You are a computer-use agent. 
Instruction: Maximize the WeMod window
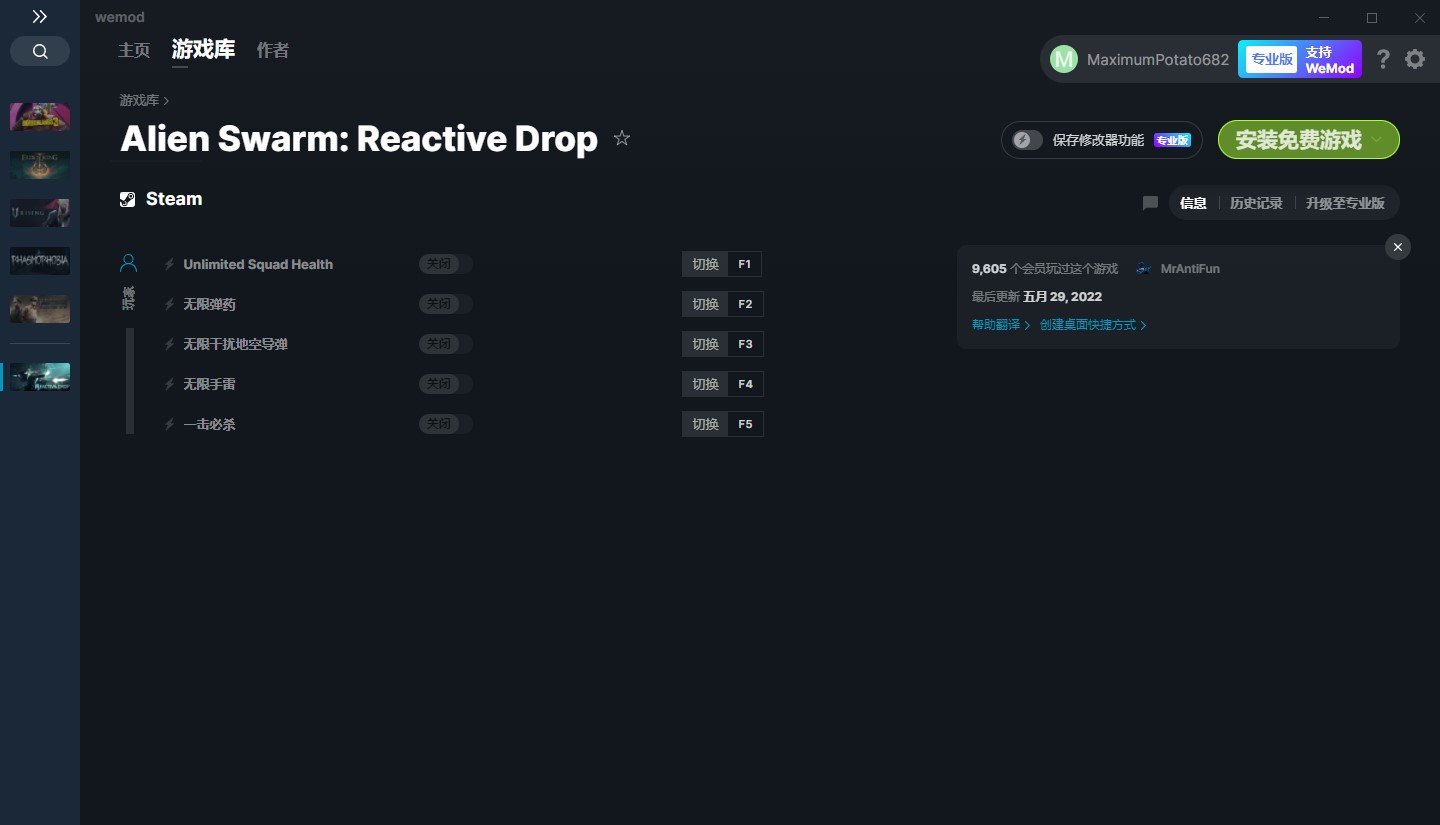[x=1372, y=18]
